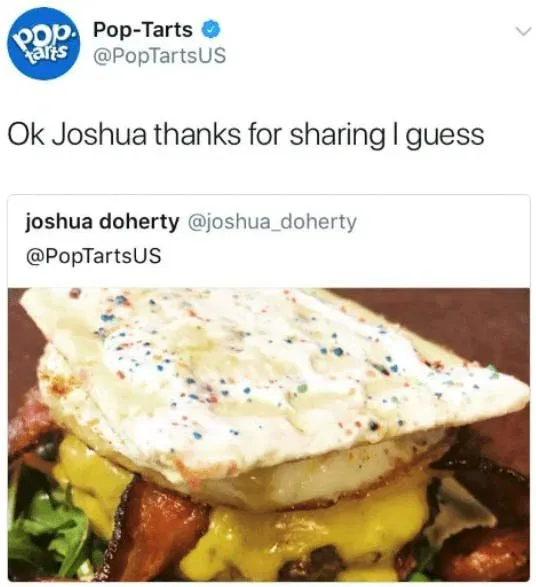This screenshot has height=587, width=536.
Task: Click the "pop" lettering inside the logo
Action: tap(44, 37)
